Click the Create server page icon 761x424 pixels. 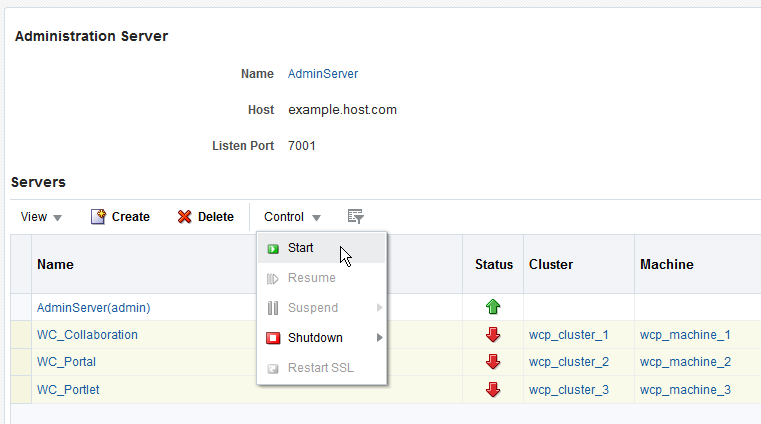[98, 216]
